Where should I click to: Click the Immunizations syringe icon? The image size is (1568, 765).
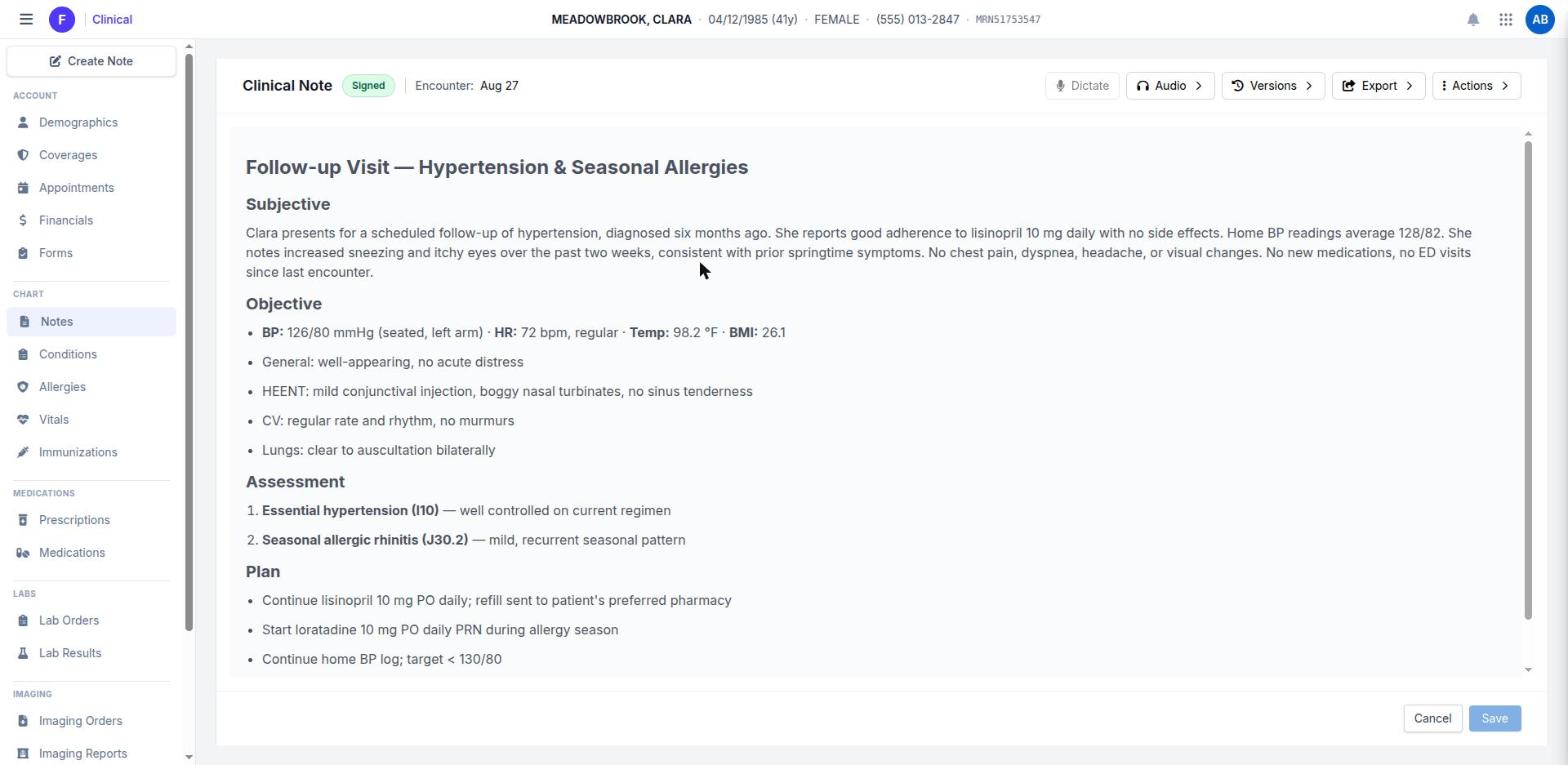click(23, 453)
